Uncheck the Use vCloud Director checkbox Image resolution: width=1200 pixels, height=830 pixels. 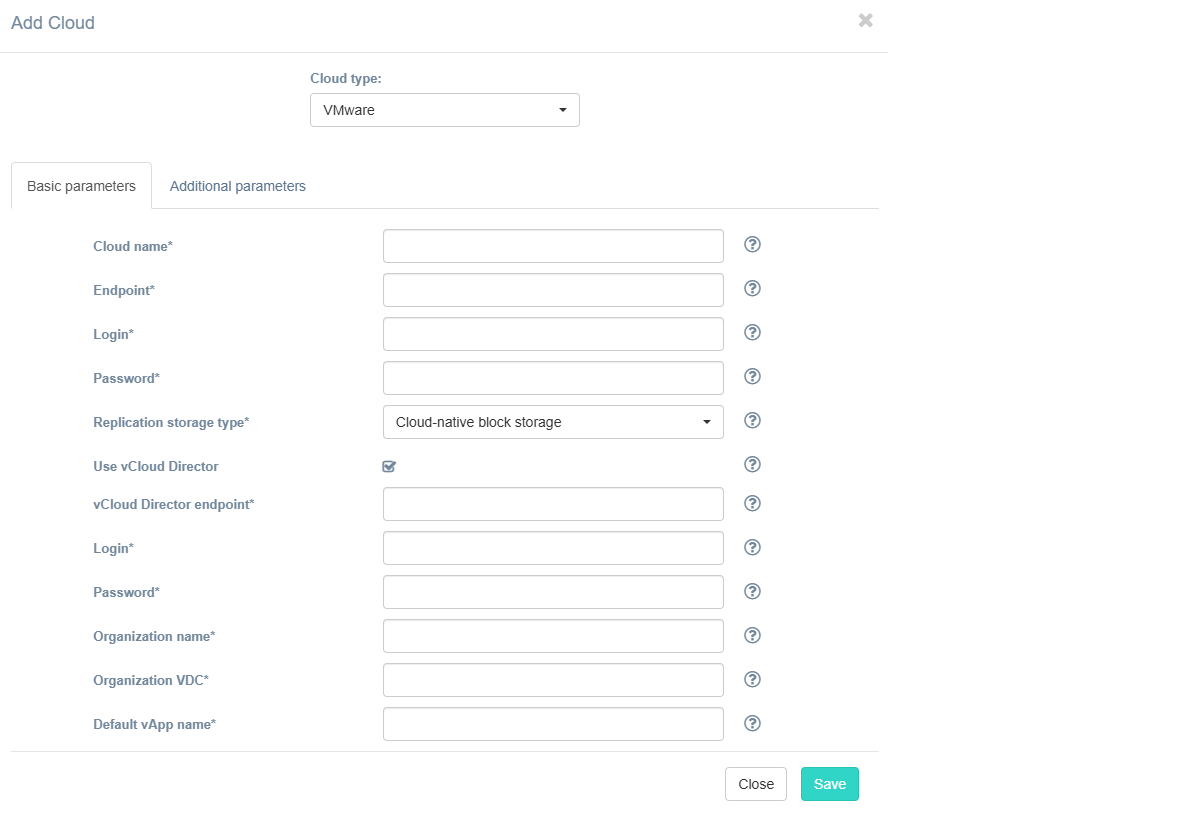pyautogui.click(x=389, y=466)
